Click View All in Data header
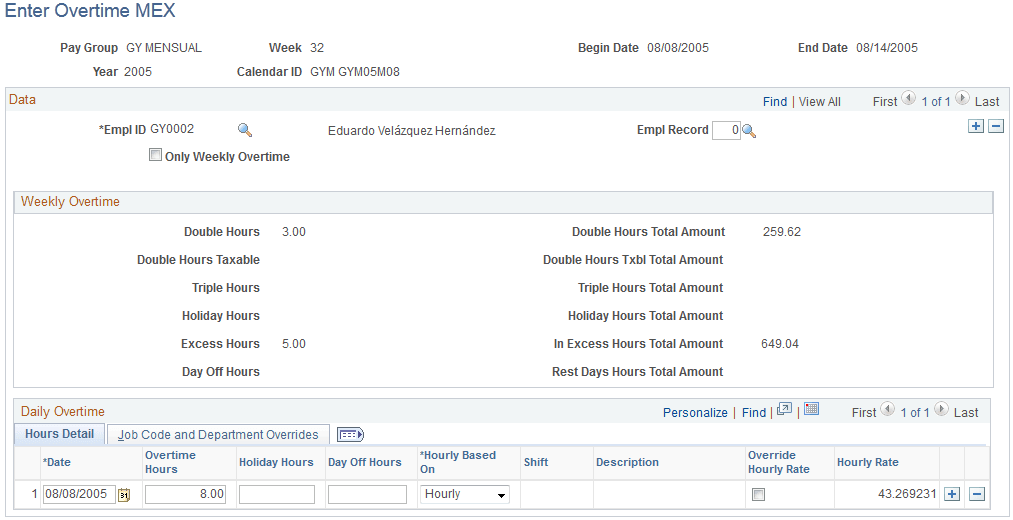The width and height of the screenshot is (1013, 520). click(820, 101)
